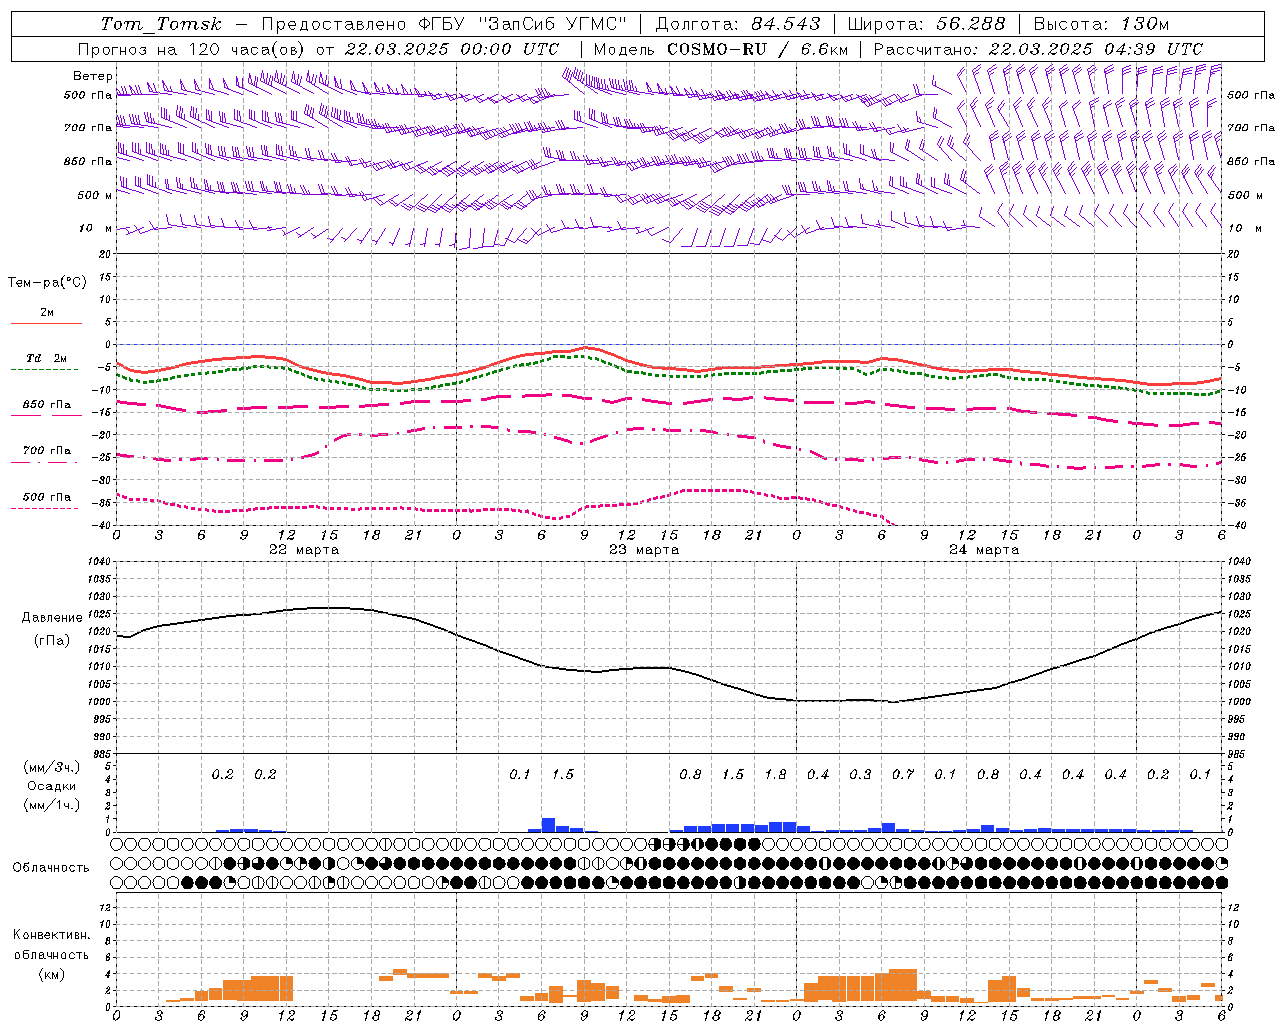Viewport: 1280px width, 1024px height.
Task: Click the calculation time "Рассчитано: 22.03.2025 04:39 UTC"
Action: click(1038, 49)
